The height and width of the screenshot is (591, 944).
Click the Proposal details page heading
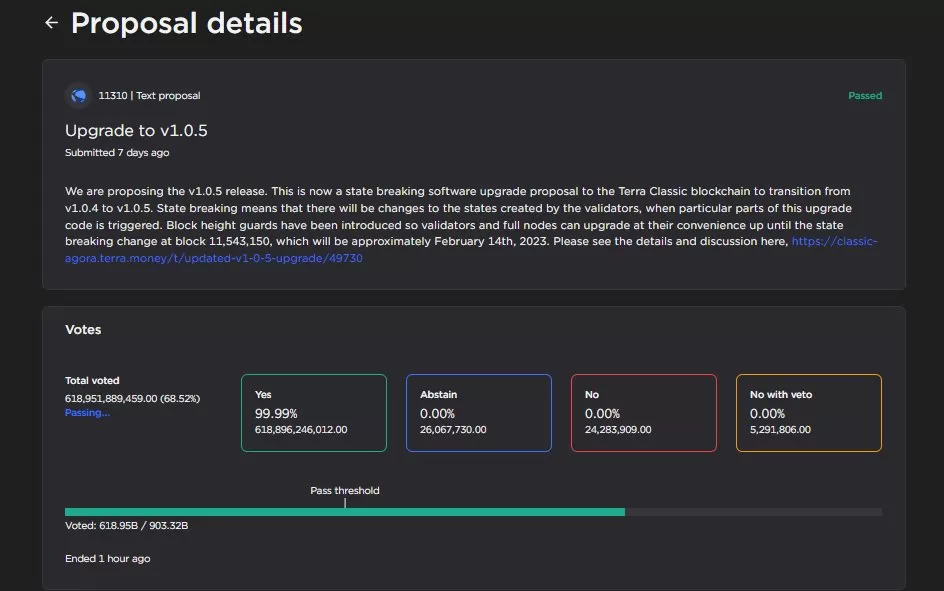pos(186,23)
